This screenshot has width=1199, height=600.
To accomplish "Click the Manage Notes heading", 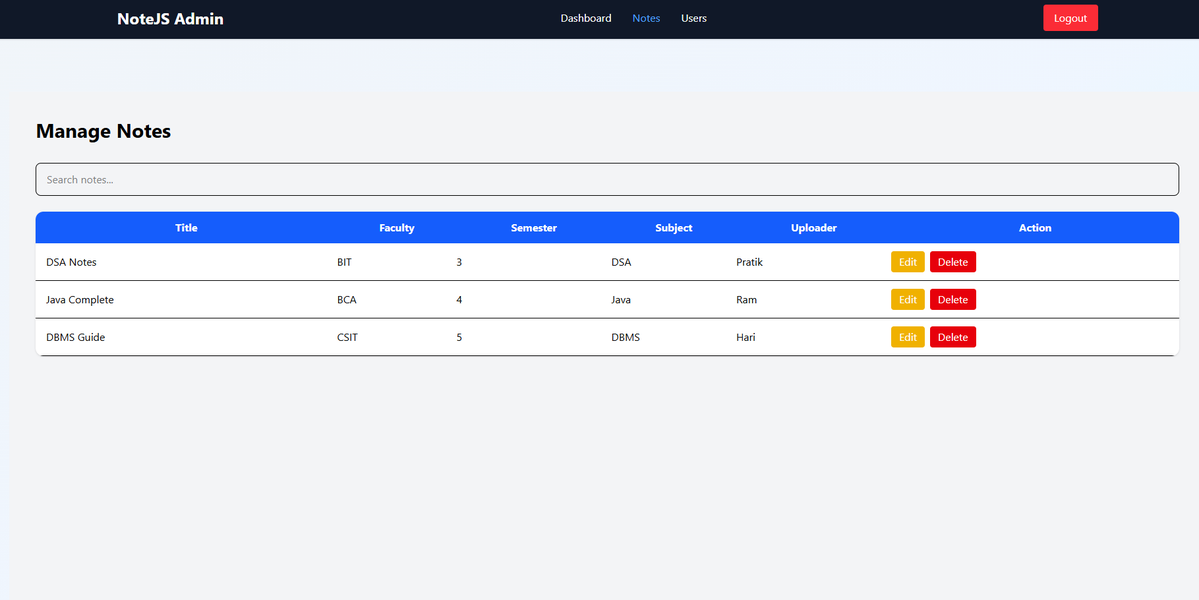I will coord(103,131).
